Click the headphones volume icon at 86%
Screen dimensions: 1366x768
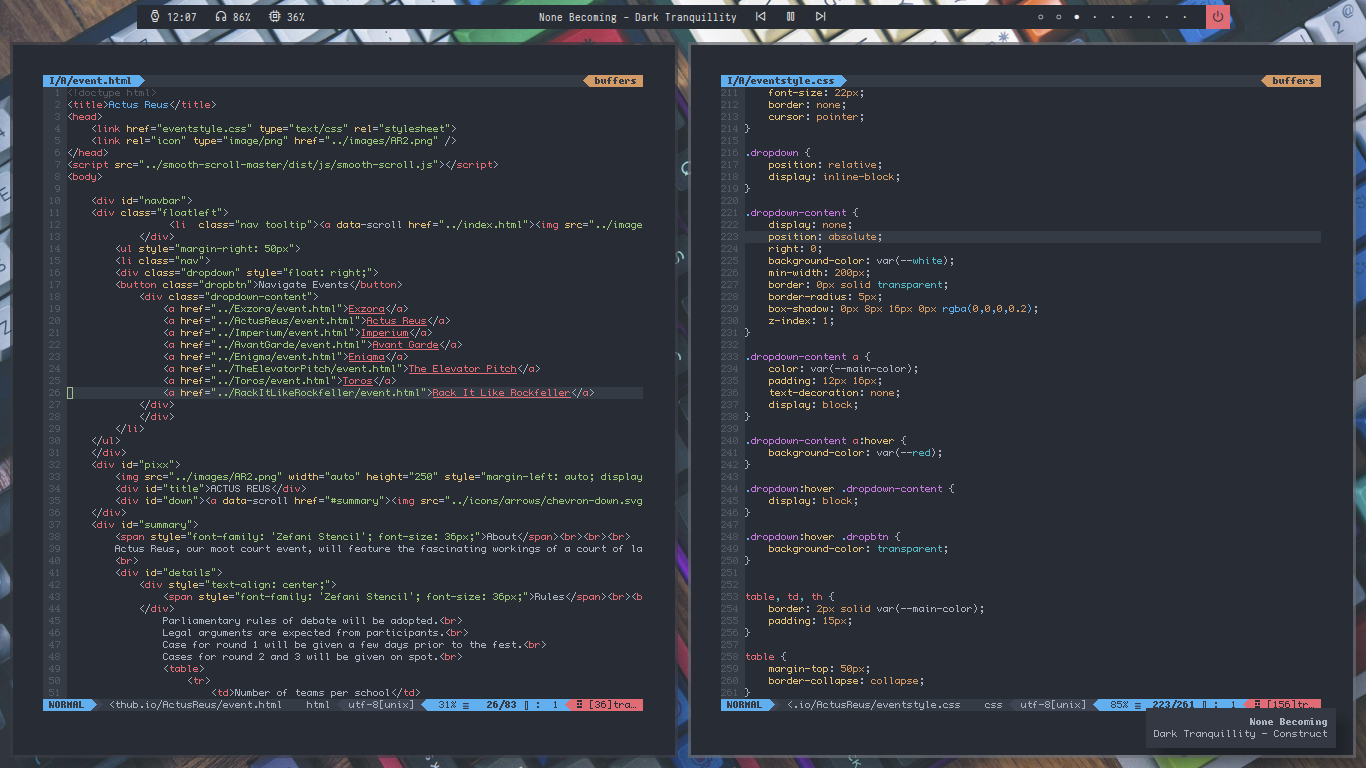(x=220, y=17)
